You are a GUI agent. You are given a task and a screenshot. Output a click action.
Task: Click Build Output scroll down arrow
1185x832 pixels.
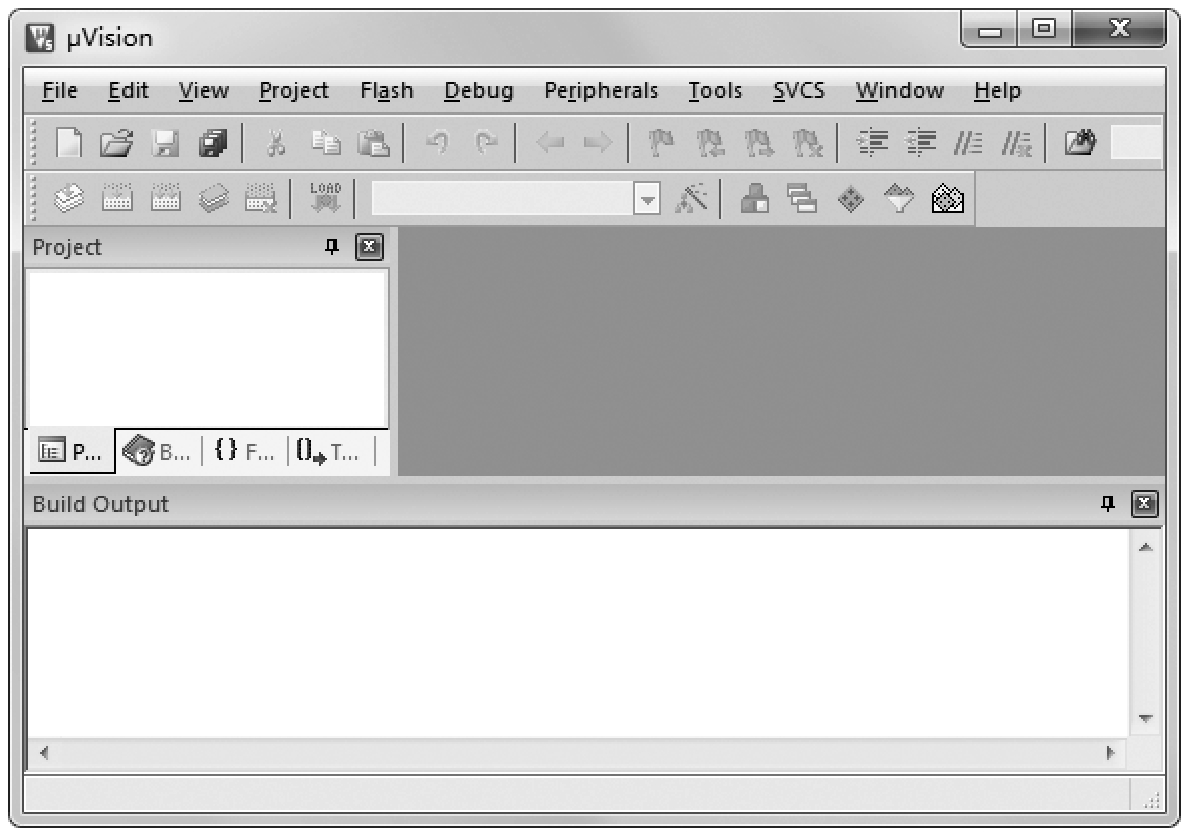[1146, 719]
